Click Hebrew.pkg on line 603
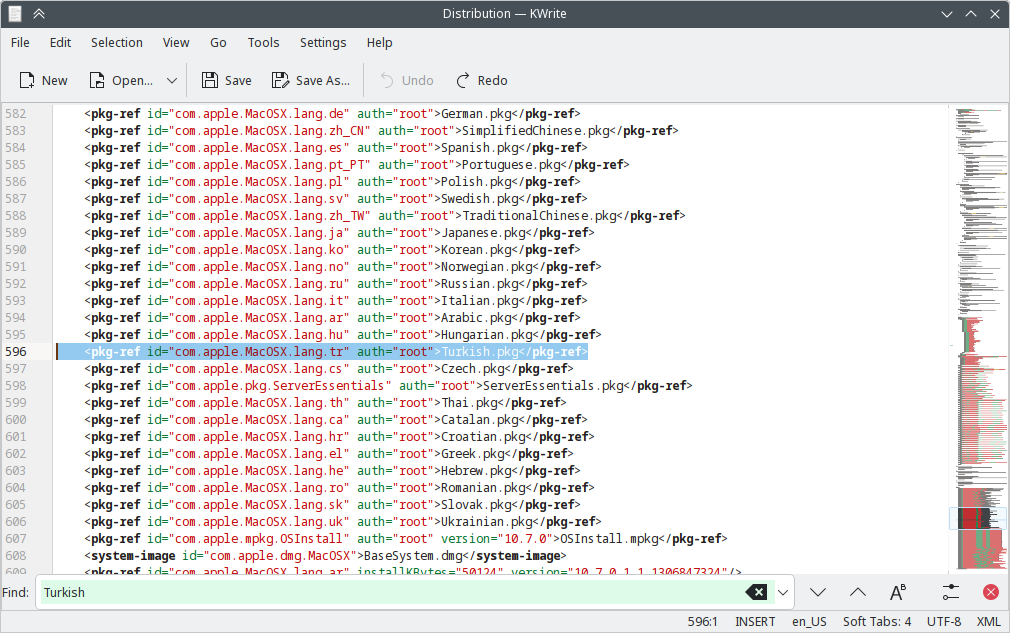1010x633 pixels. [477, 471]
